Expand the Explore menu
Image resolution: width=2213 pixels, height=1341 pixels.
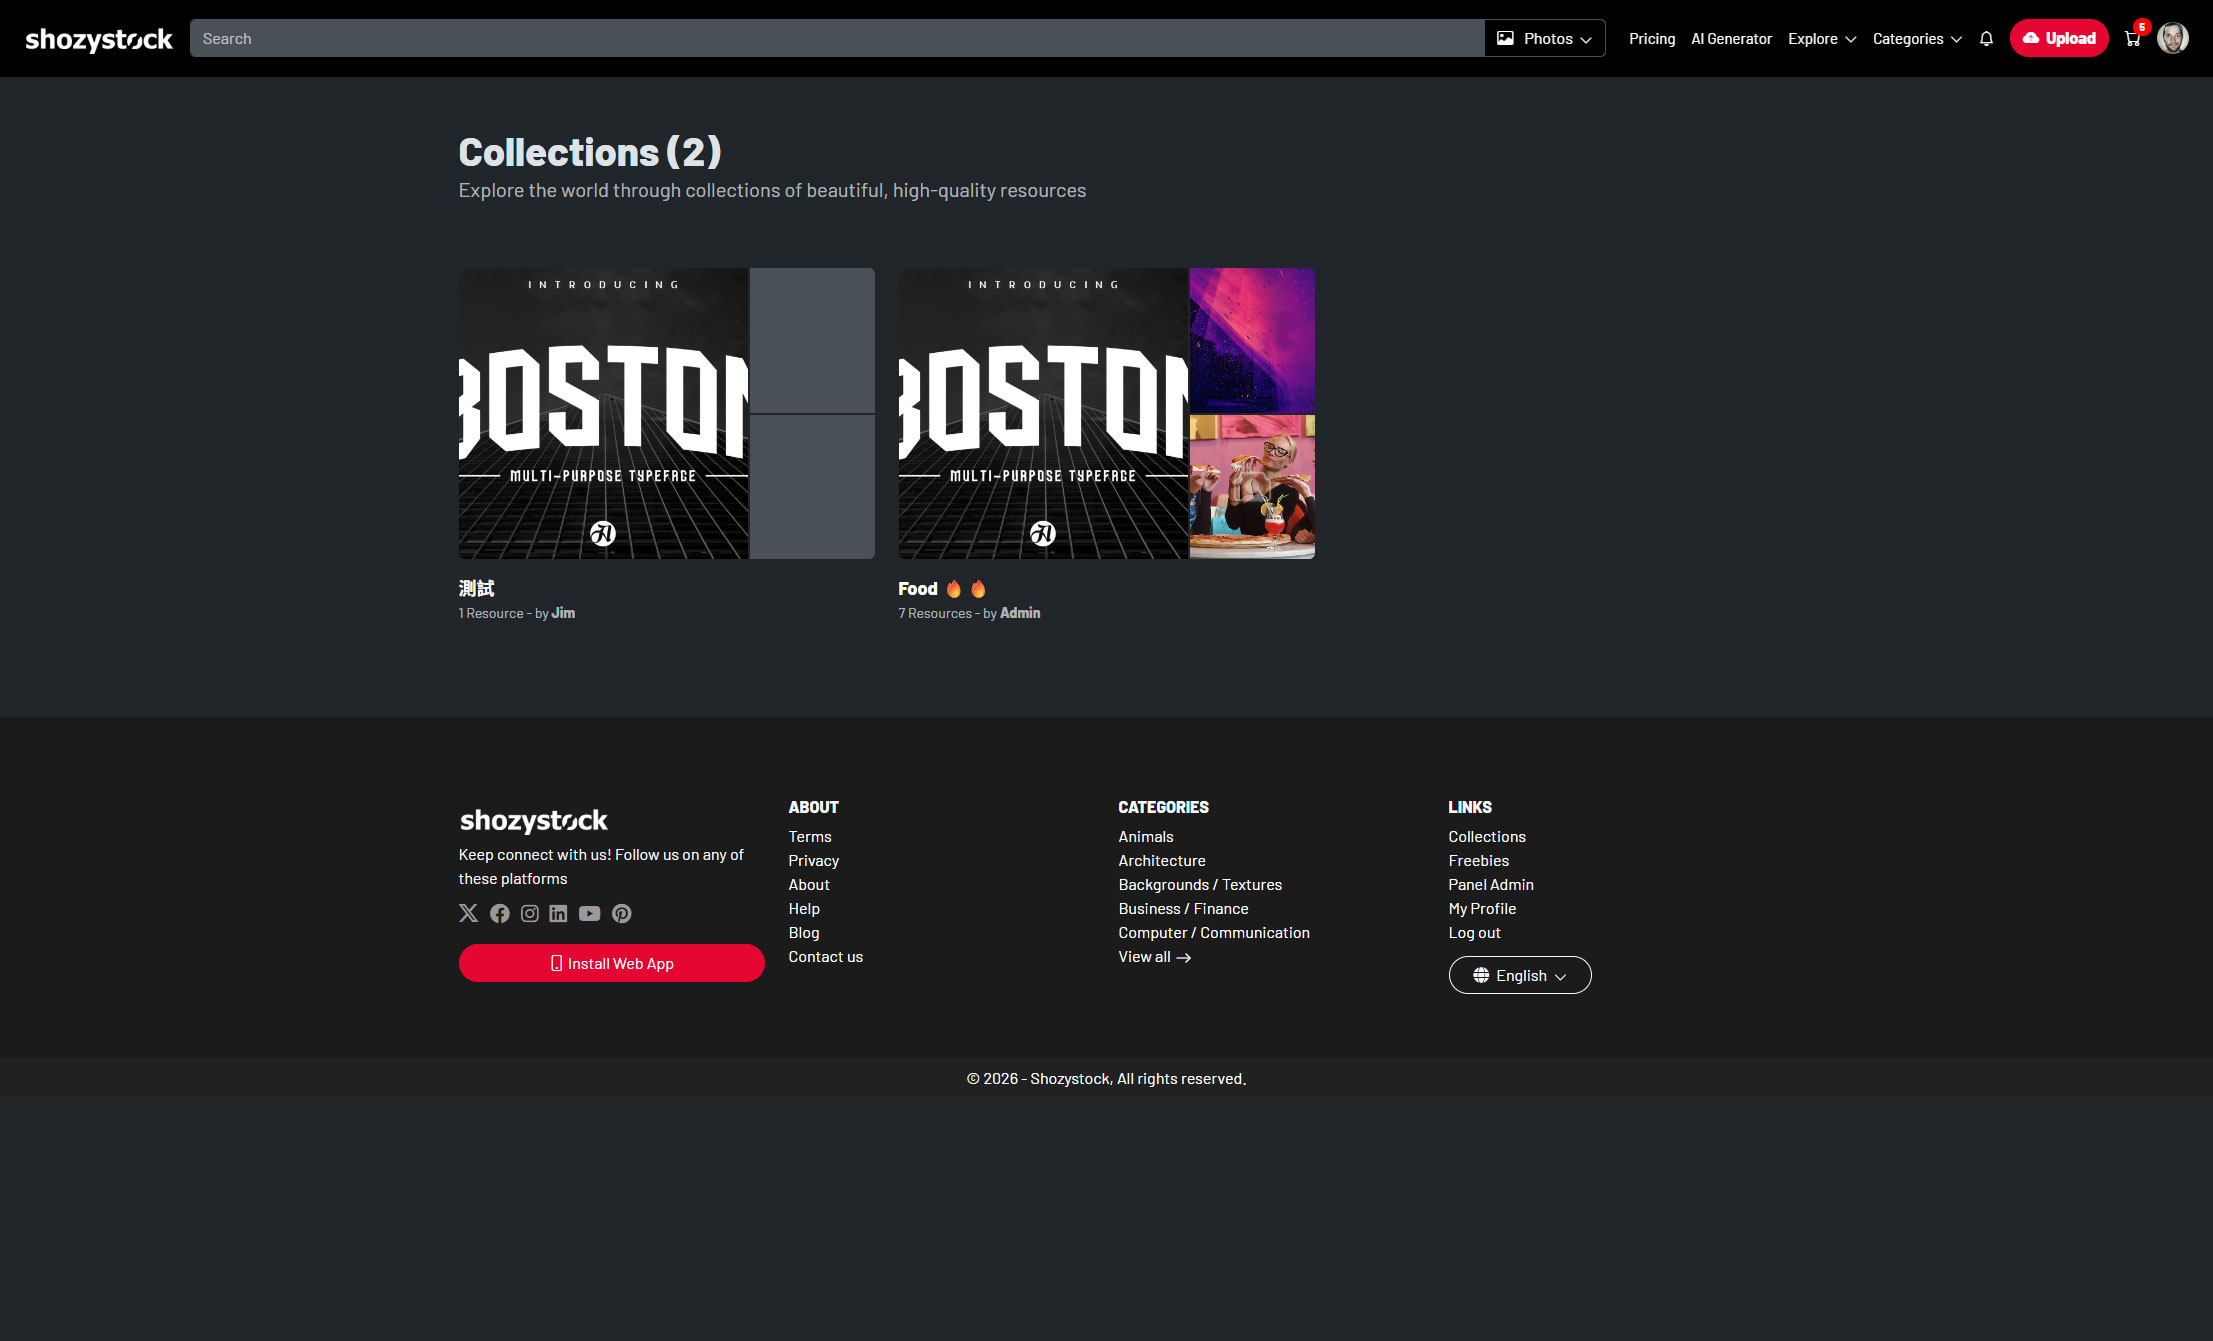click(1821, 39)
